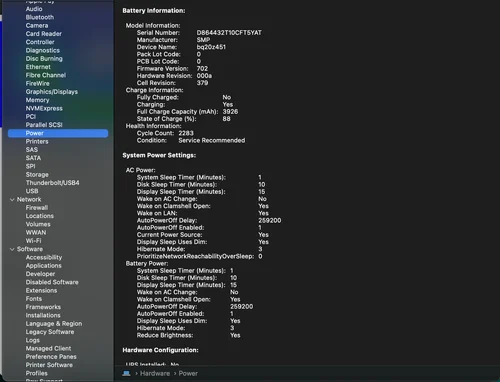
Task: Select the Wi-Fi item under Network
Action: 34,241
